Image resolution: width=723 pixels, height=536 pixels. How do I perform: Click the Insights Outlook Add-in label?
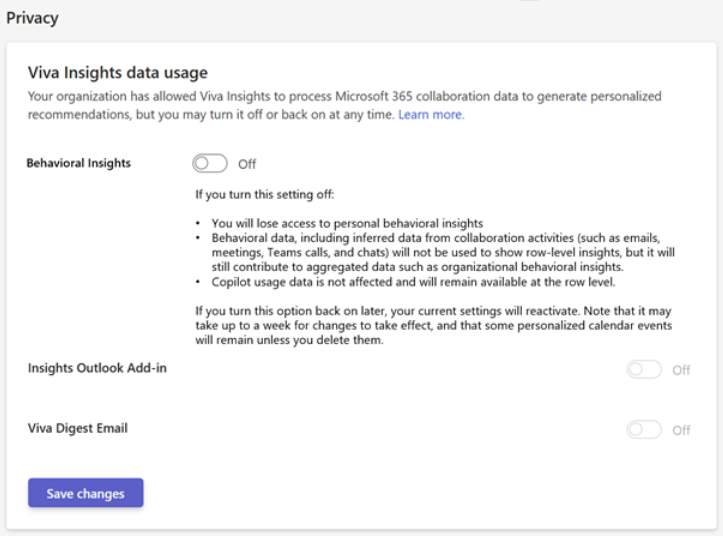pyautogui.click(x=97, y=368)
